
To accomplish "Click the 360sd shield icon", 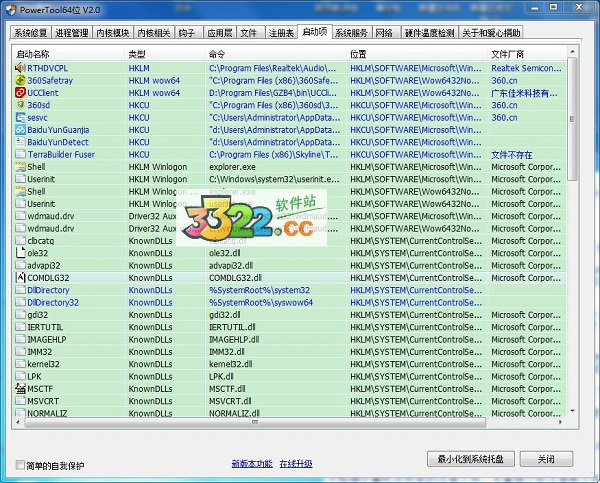I will [x=20, y=105].
